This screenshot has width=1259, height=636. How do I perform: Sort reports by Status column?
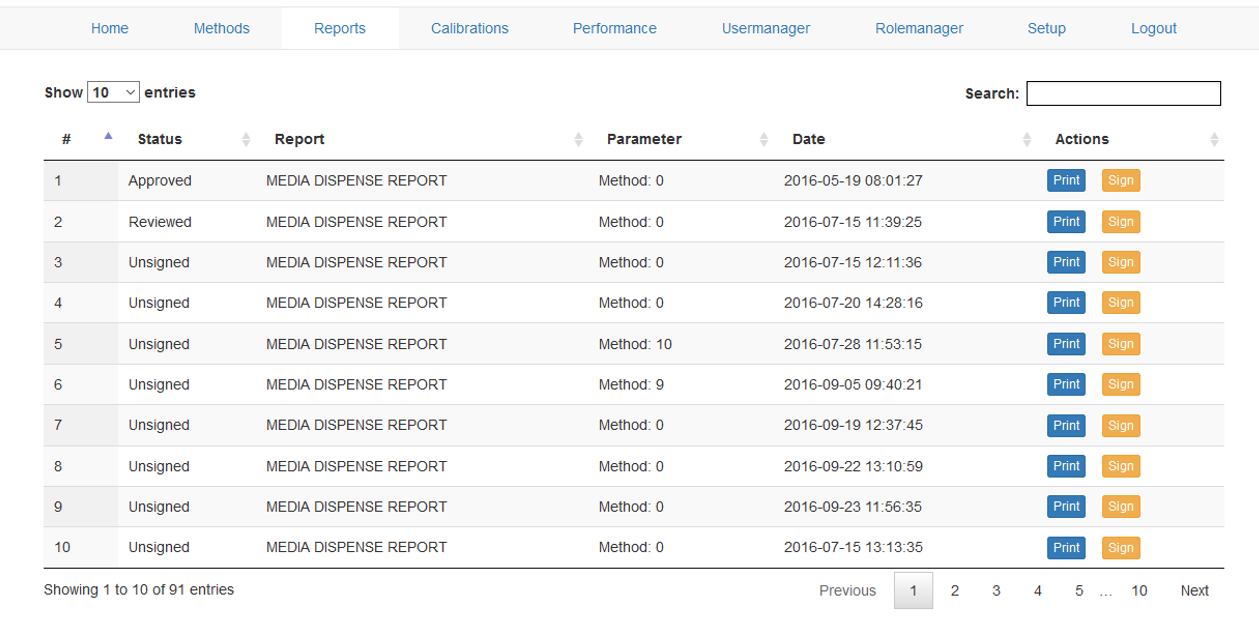tap(246, 140)
